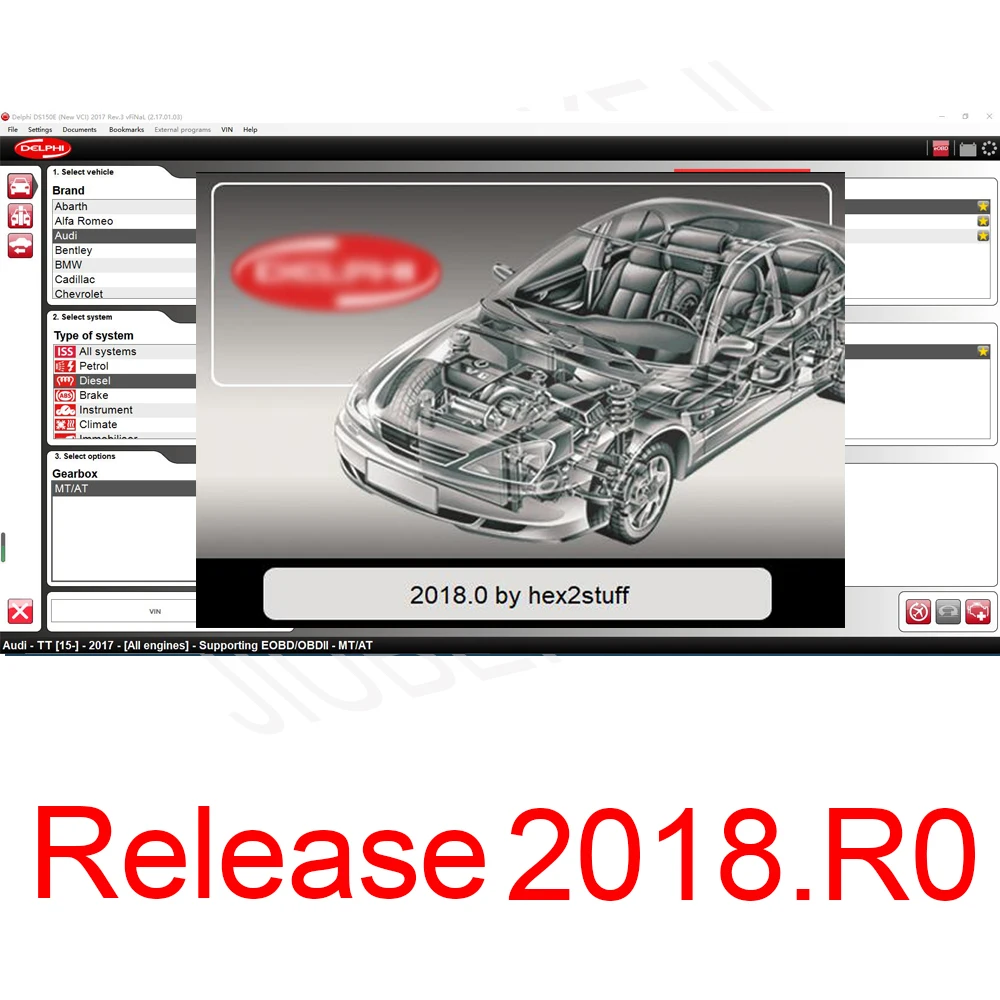Open engine-with-plus diagnose icon
This screenshot has width=1000, height=1000.
[978, 612]
